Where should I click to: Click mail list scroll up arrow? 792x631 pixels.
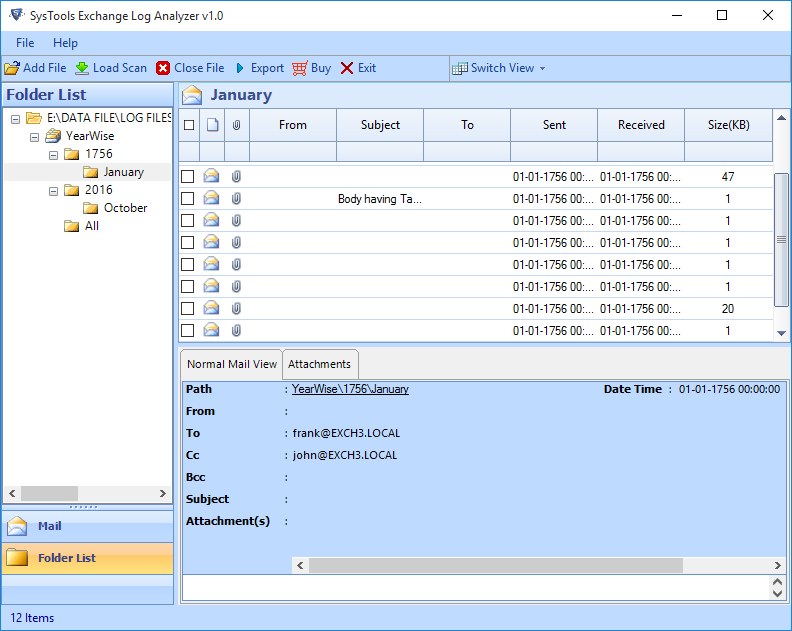781,118
